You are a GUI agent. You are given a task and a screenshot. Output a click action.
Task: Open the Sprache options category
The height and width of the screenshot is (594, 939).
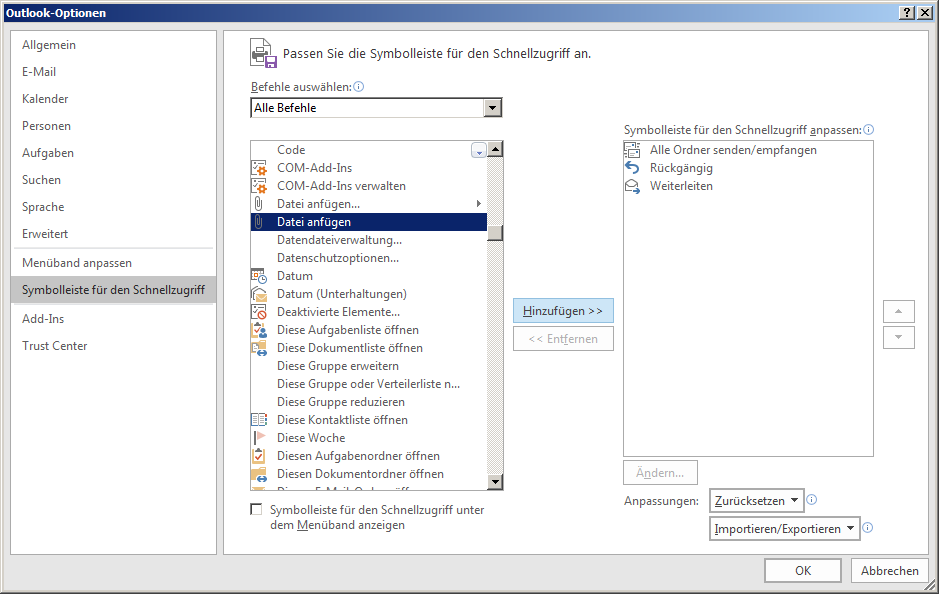pos(113,207)
